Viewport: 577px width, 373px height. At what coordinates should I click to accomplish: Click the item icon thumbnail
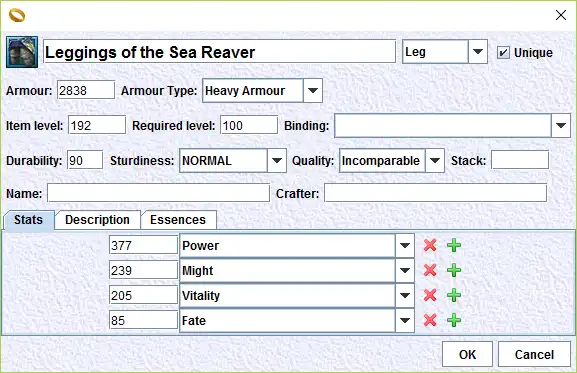click(22, 52)
